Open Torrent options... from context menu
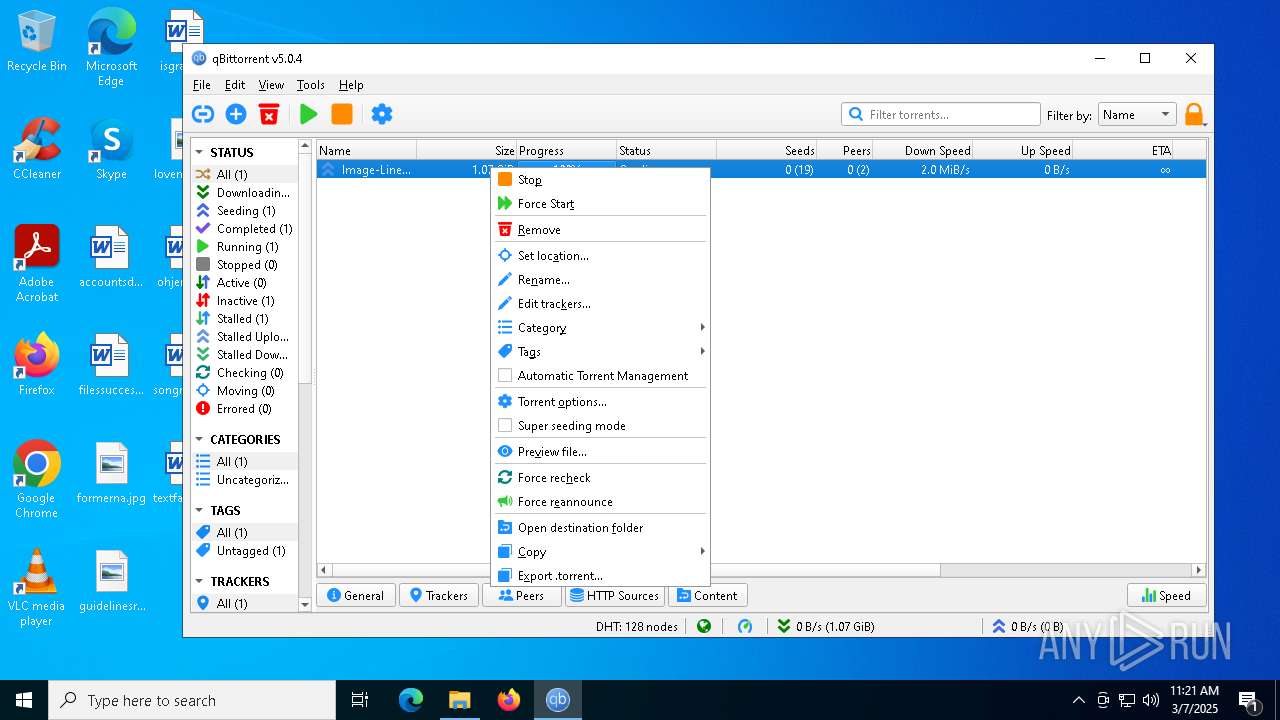Screen dimensions: 1280x720 point(600,402)
